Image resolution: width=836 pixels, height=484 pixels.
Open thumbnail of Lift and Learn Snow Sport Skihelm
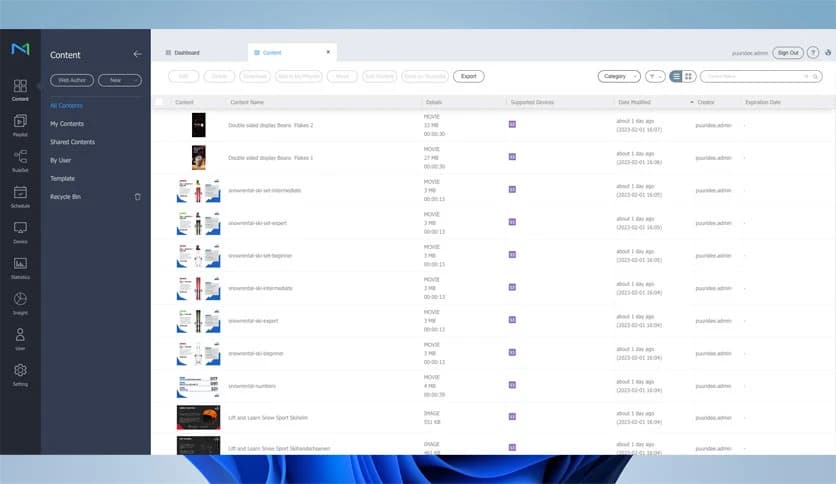click(x=198, y=417)
